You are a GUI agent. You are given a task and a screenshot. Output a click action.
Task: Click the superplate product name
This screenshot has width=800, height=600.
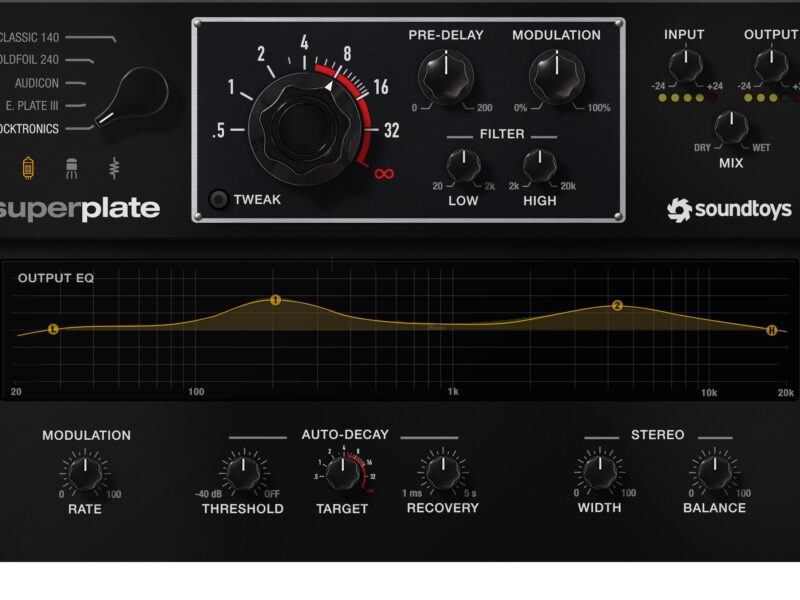coord(80,208)
